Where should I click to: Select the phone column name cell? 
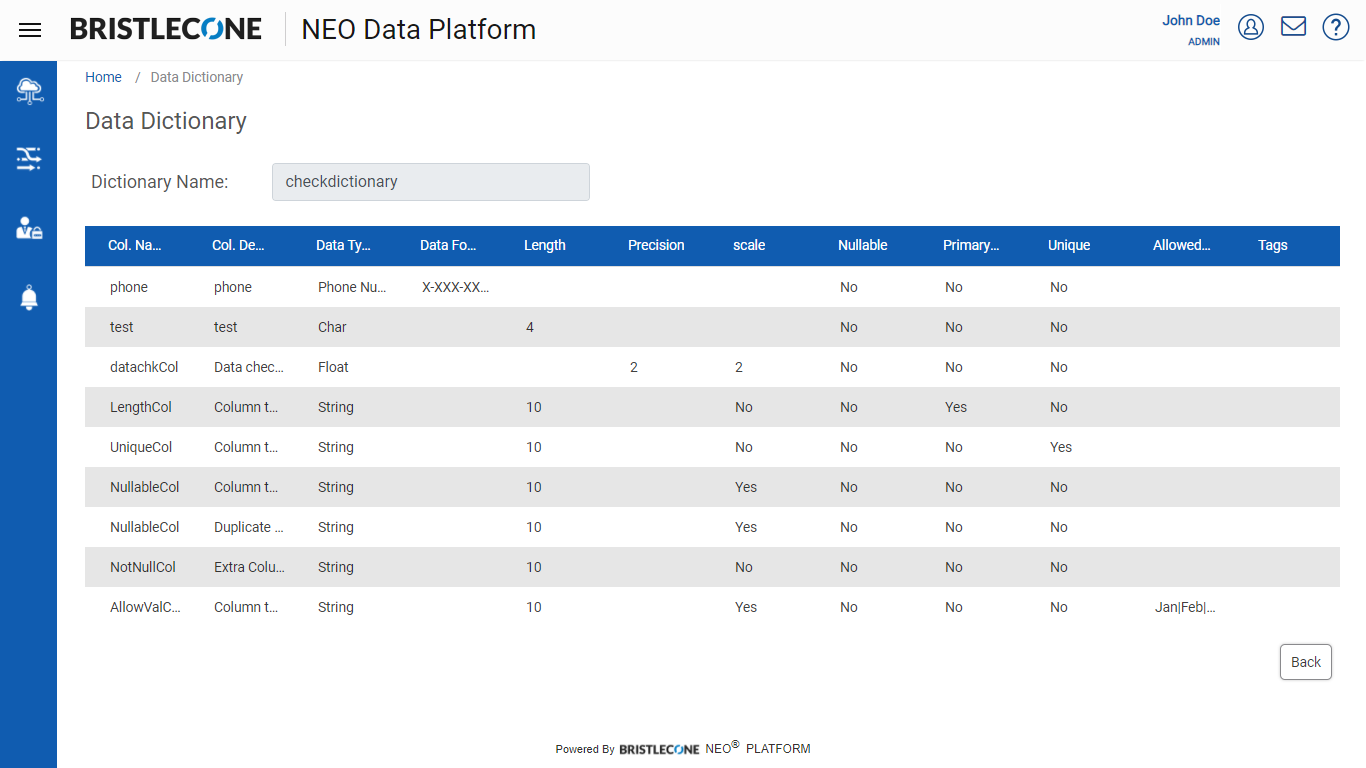tap(129, 287)
